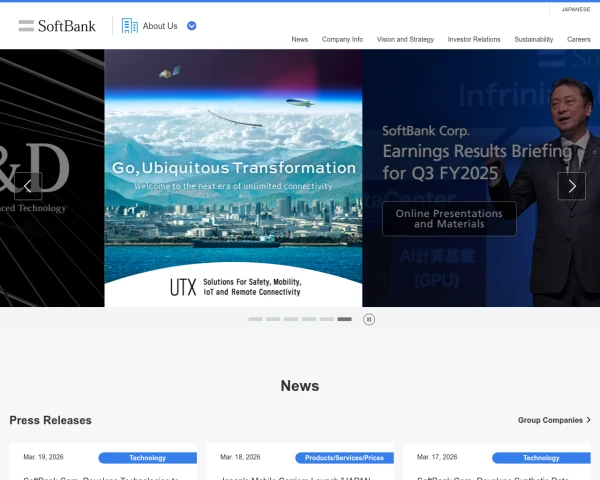The width and height of the screenshot is (600, 480).
Task: Select sixth active carousel indicator
Action: coord(344,319)
